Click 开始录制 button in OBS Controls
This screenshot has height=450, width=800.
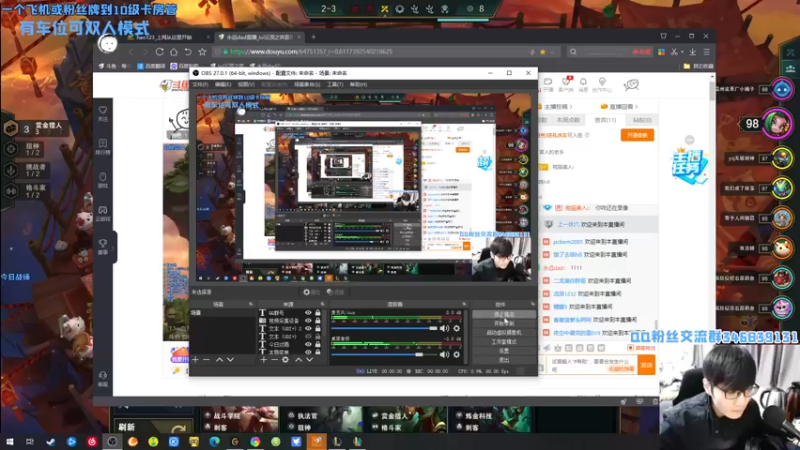tap(504, 323)
